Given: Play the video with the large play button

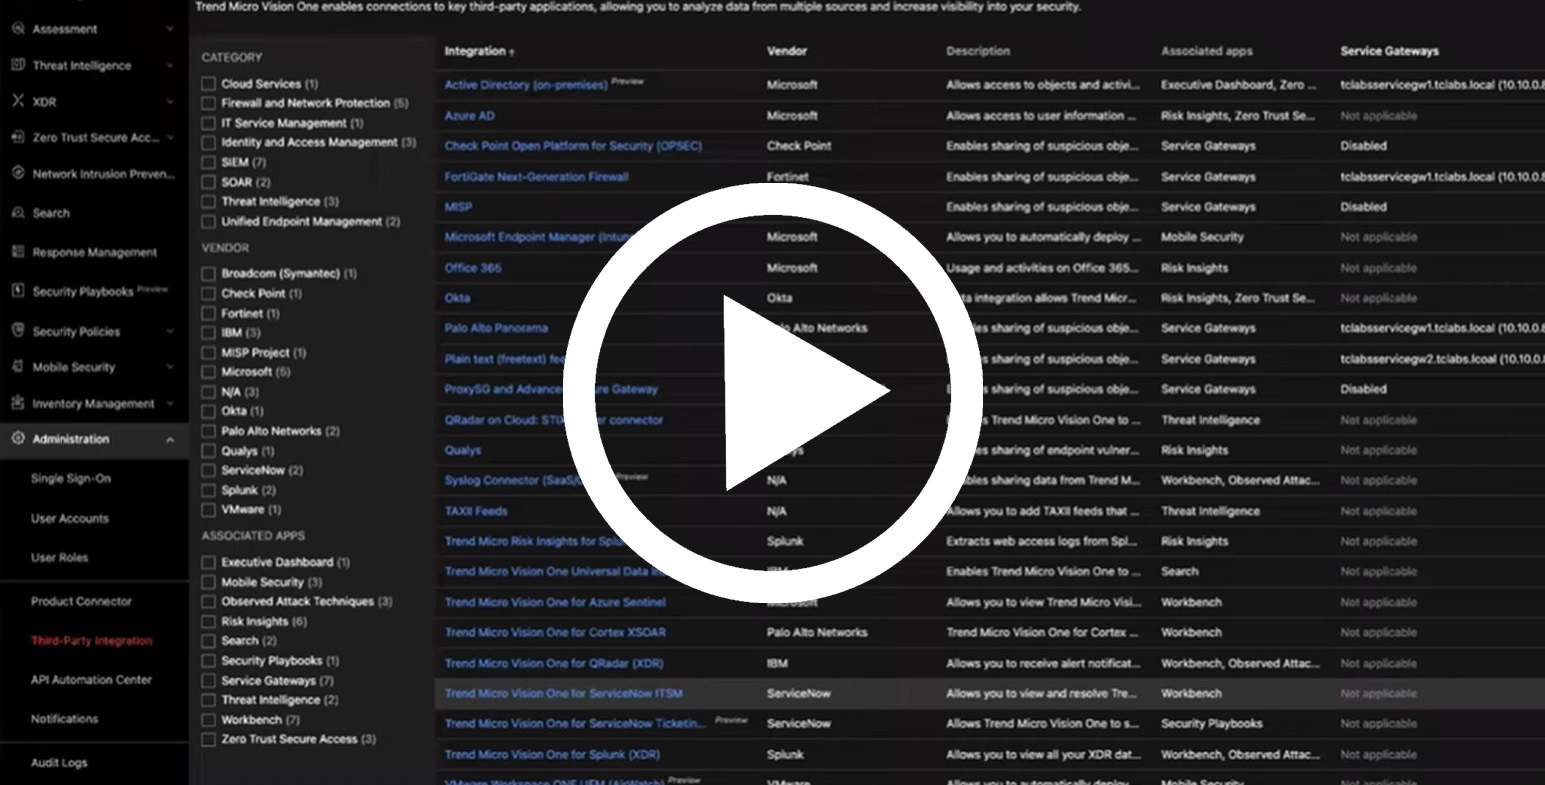Looking at the screenshot, I should pos(772,393).
